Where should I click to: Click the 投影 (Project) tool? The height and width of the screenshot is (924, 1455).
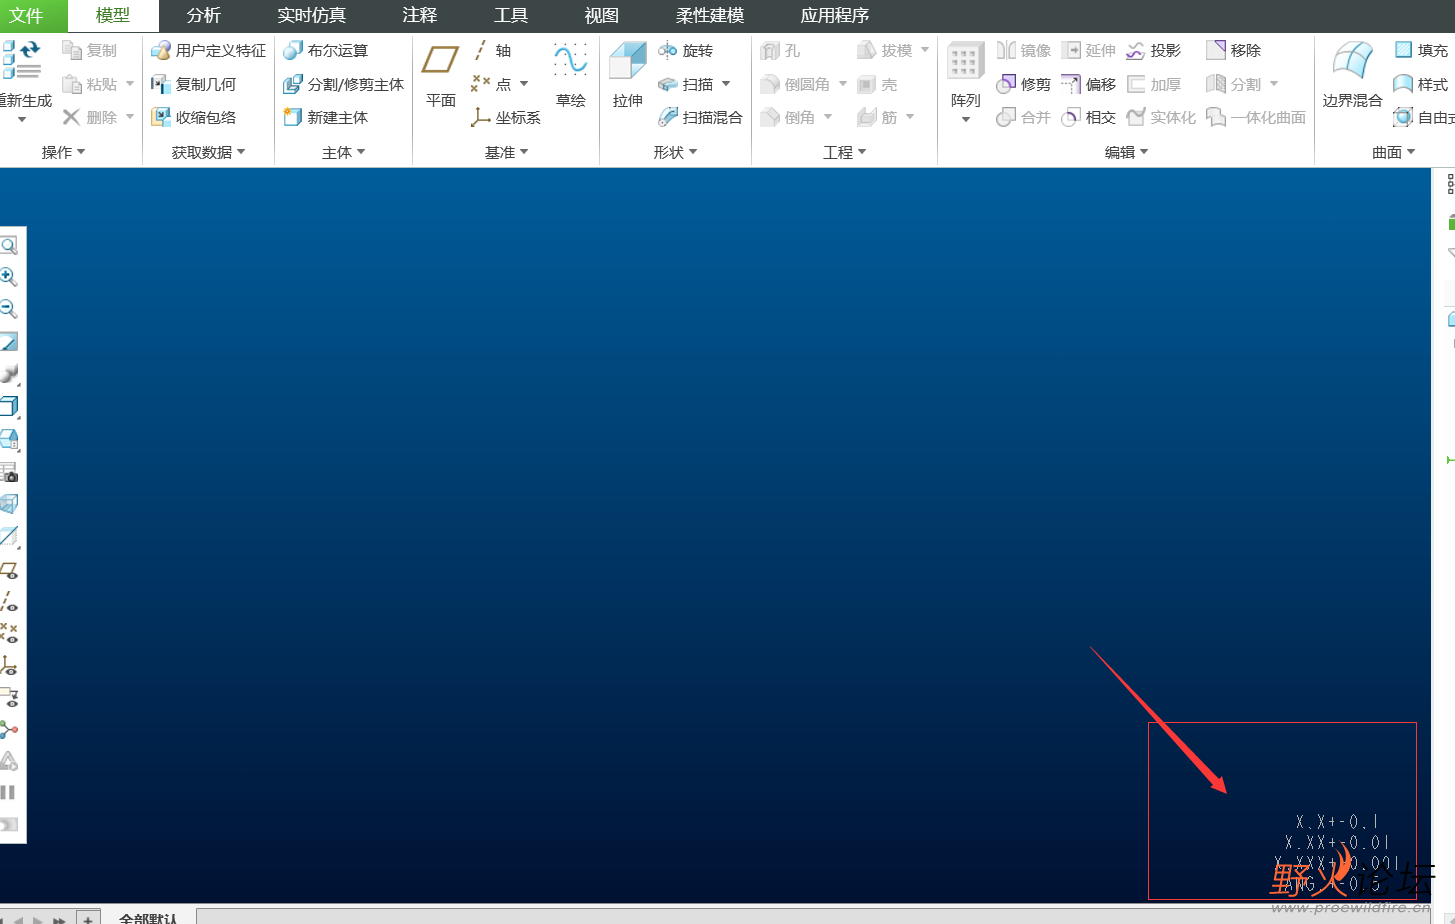tap(1154, 51)
